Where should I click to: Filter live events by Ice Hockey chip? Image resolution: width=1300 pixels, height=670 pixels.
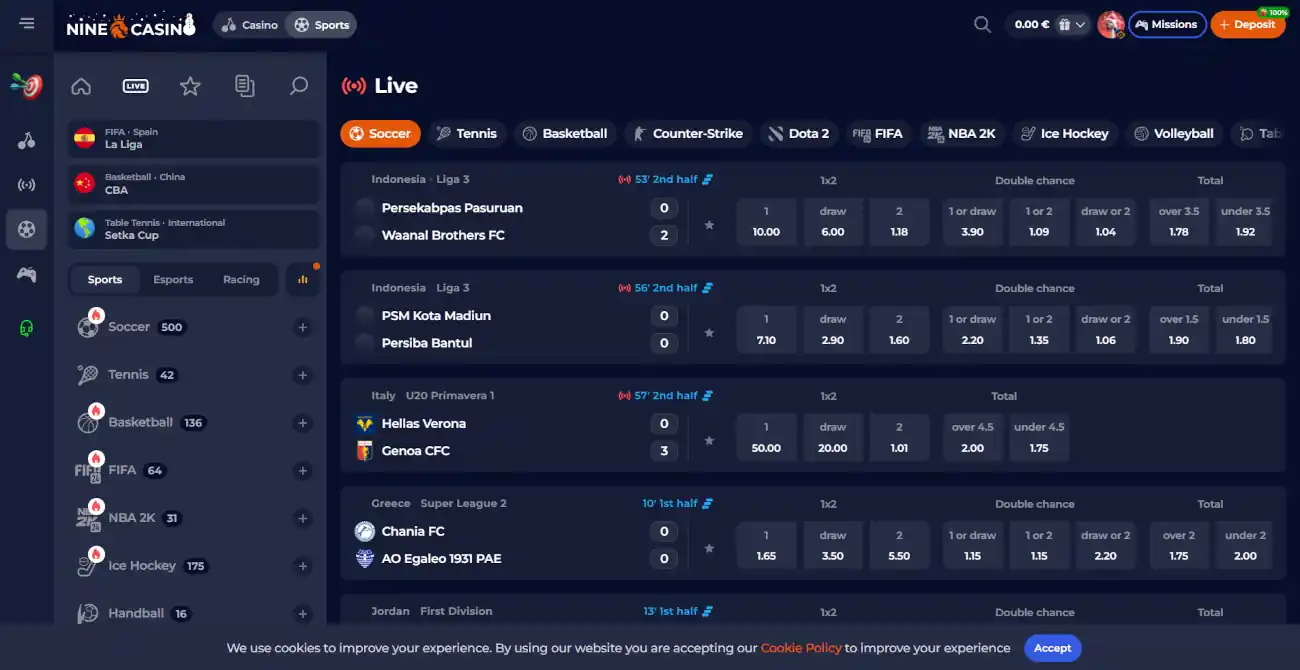pyautogui.click(x=1064, y=133)
